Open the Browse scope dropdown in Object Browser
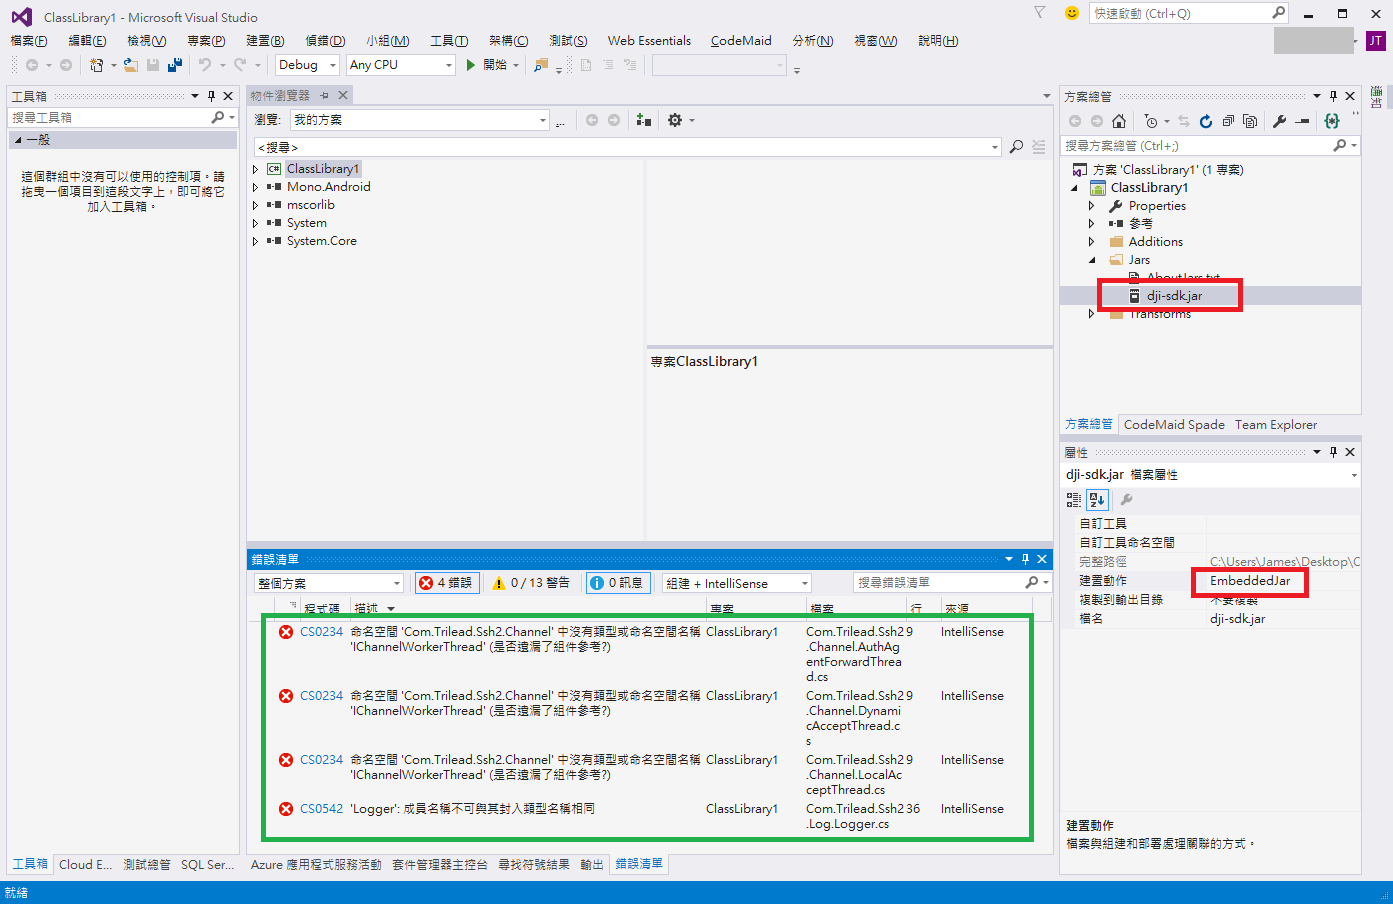 pyautogui.click(x=420, y=120)
